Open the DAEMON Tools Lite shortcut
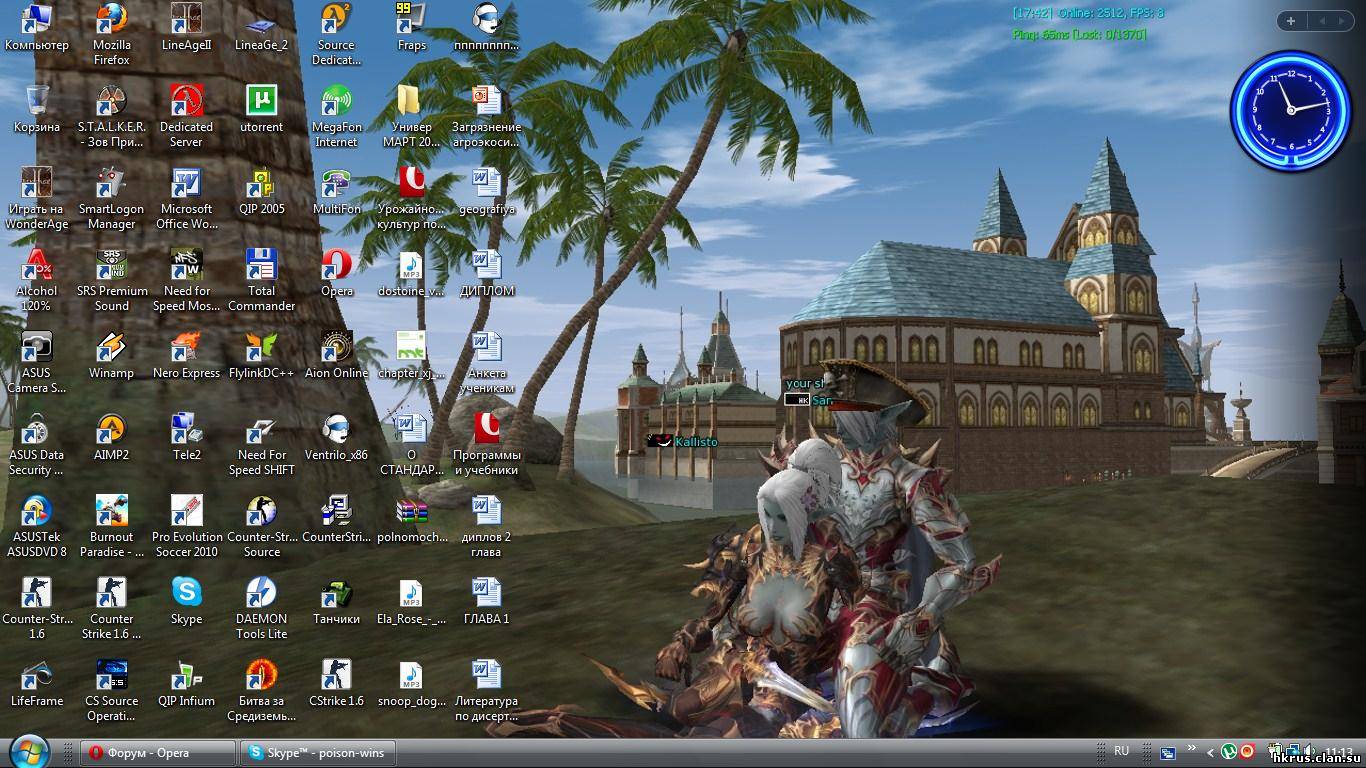This screenshot has width=1366, height=768. (x=261, y=594)
